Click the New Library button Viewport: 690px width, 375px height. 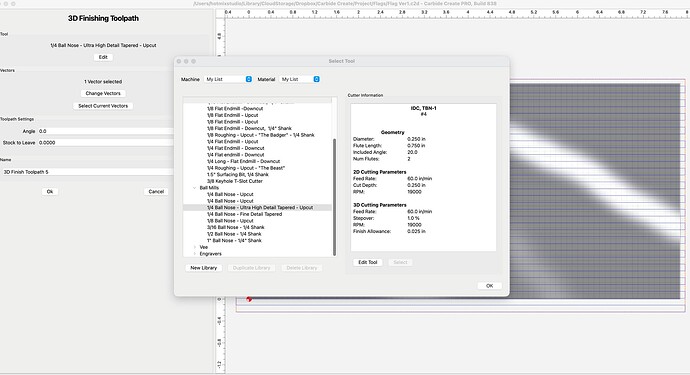pos(203,268)
